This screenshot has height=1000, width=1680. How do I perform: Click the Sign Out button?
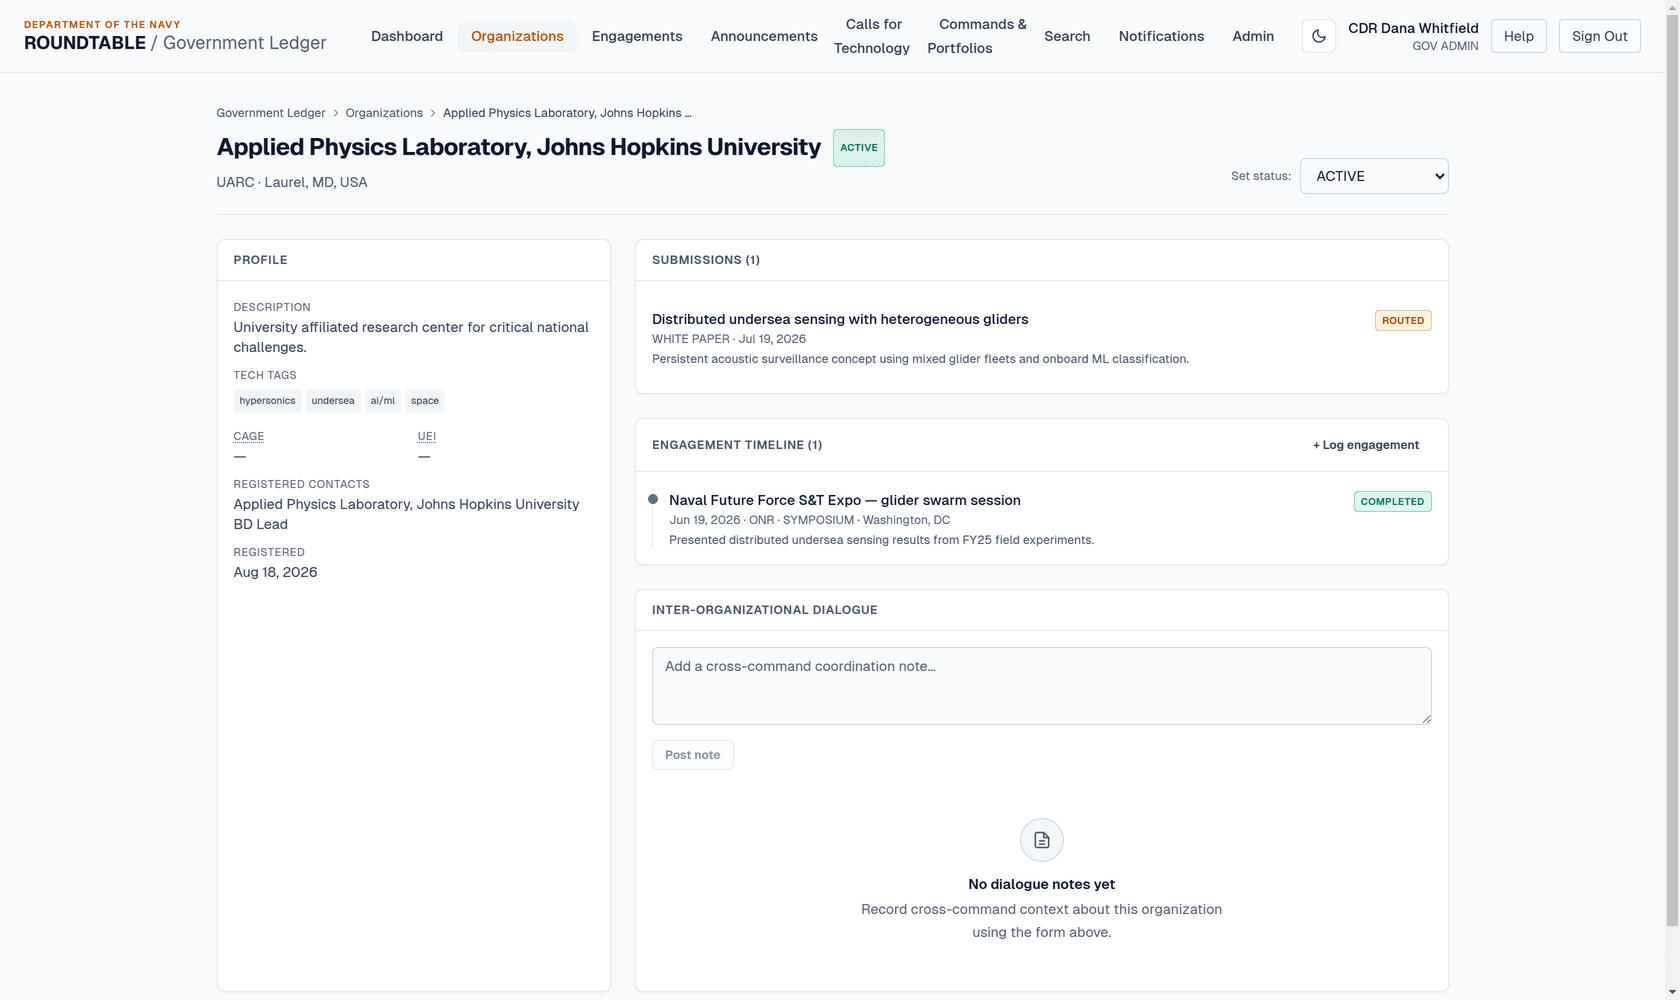tap(1599, 36)
